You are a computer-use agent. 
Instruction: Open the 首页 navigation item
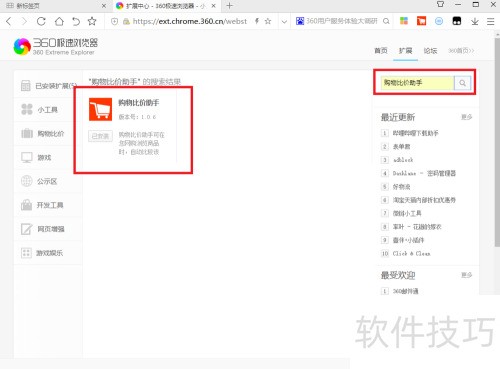point(381,51)
